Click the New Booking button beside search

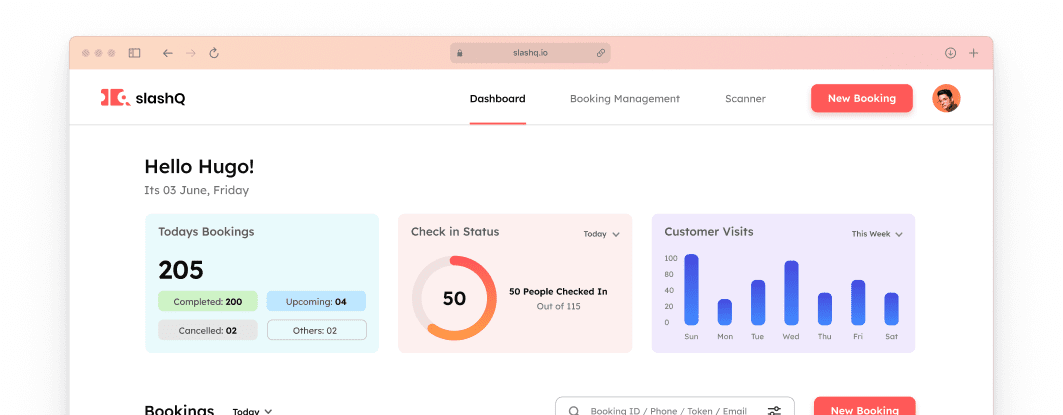[x=865, y=407]
